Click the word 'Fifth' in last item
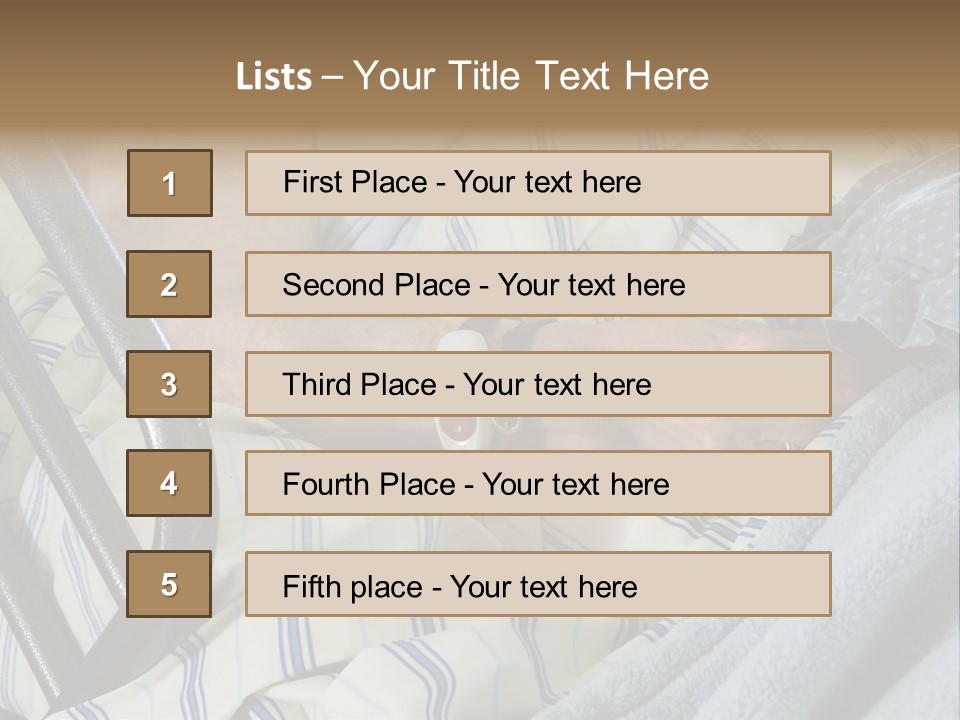The width and height of the screenshot is (960, 720). (311, 586)
